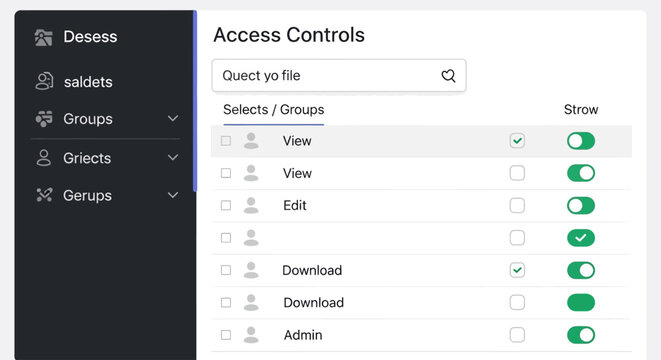Click the avatar icon in the Admin row
The image size is (661, 360).
(x=251, y=335)
